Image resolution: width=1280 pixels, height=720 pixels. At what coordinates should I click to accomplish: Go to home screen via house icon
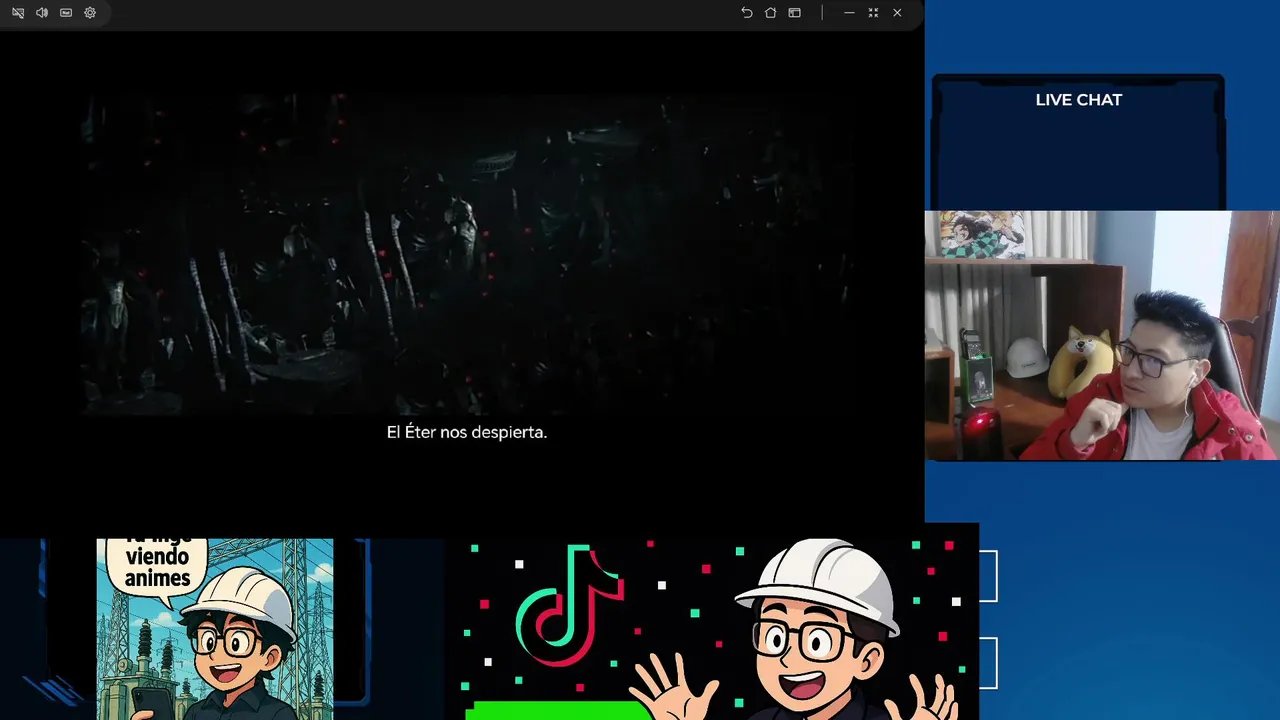tap(770, 13)
